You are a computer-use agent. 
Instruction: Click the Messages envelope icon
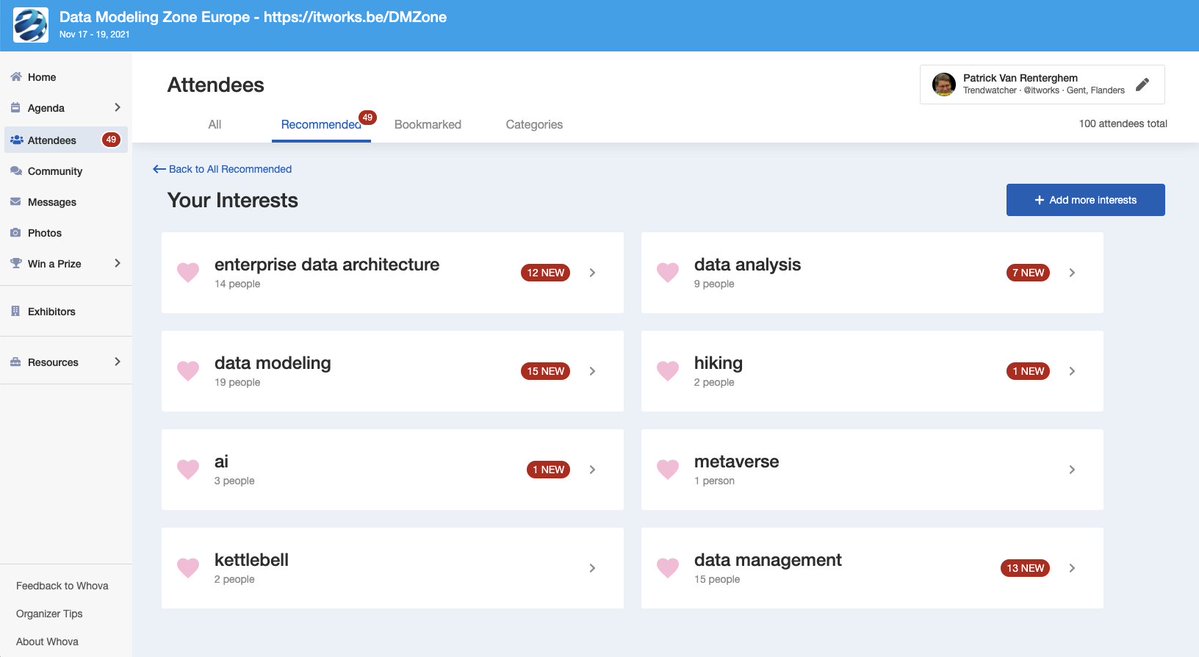coord(15,202)
